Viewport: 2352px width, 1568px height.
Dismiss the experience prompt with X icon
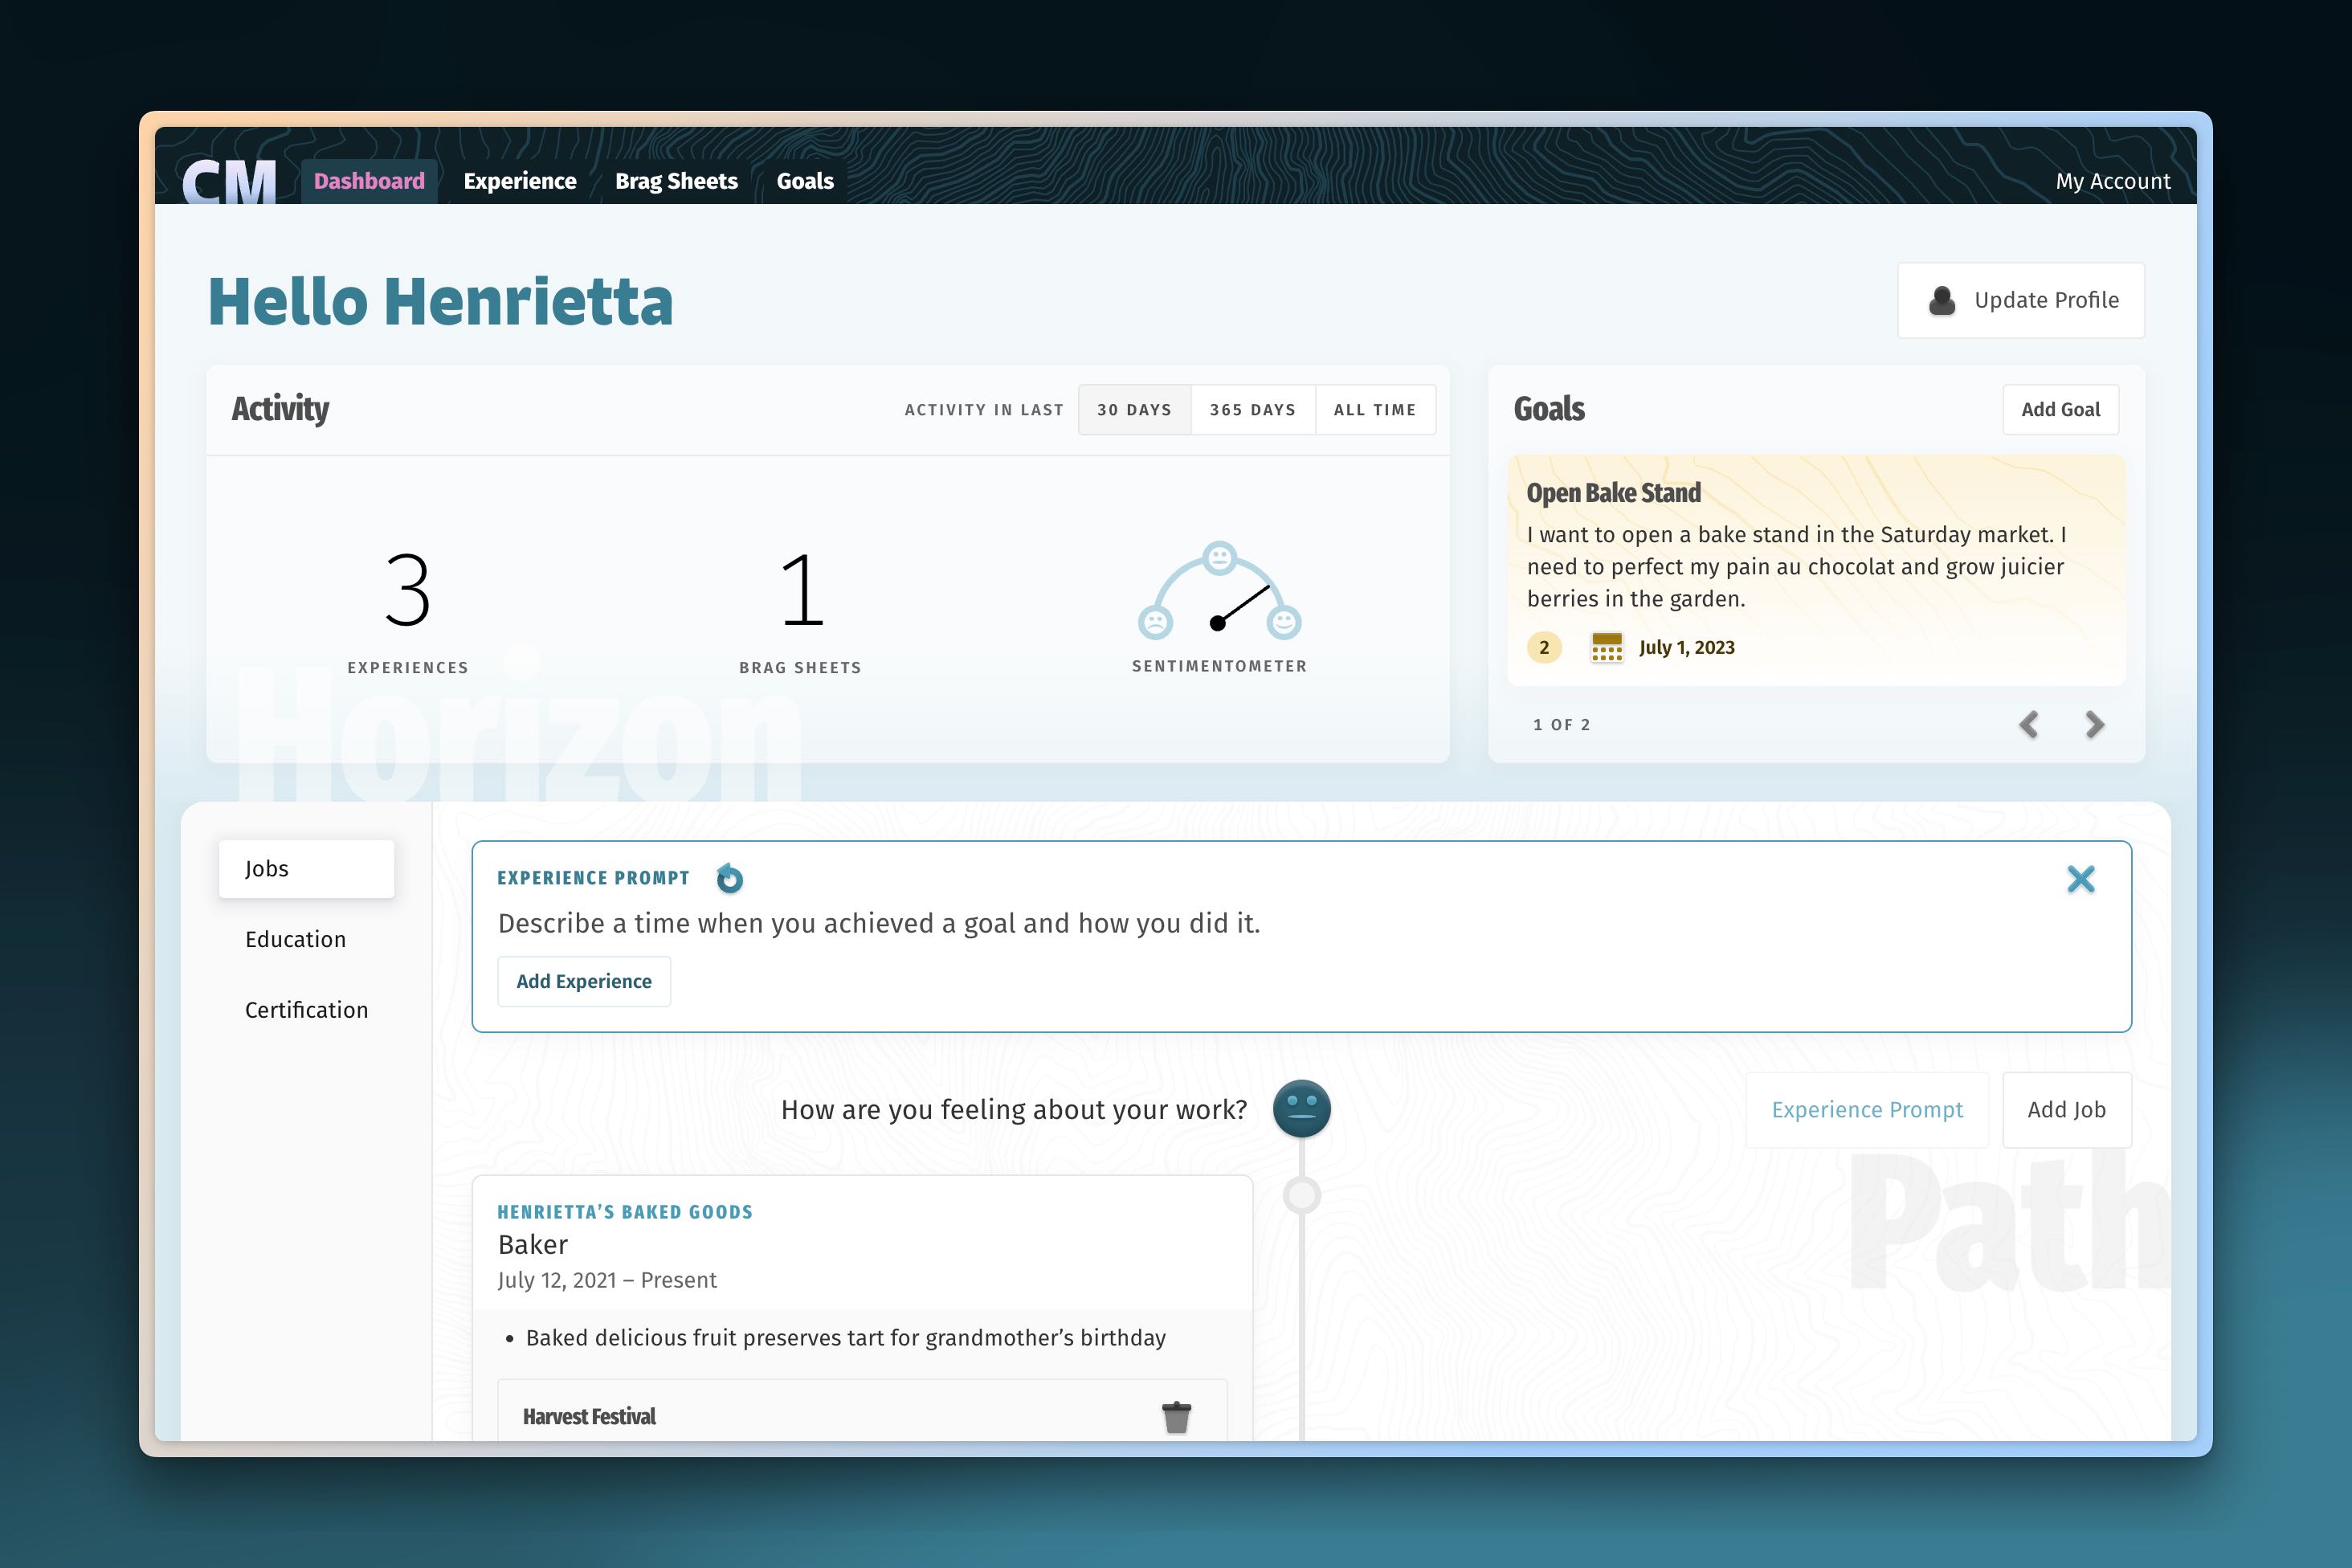(2080, 879)
